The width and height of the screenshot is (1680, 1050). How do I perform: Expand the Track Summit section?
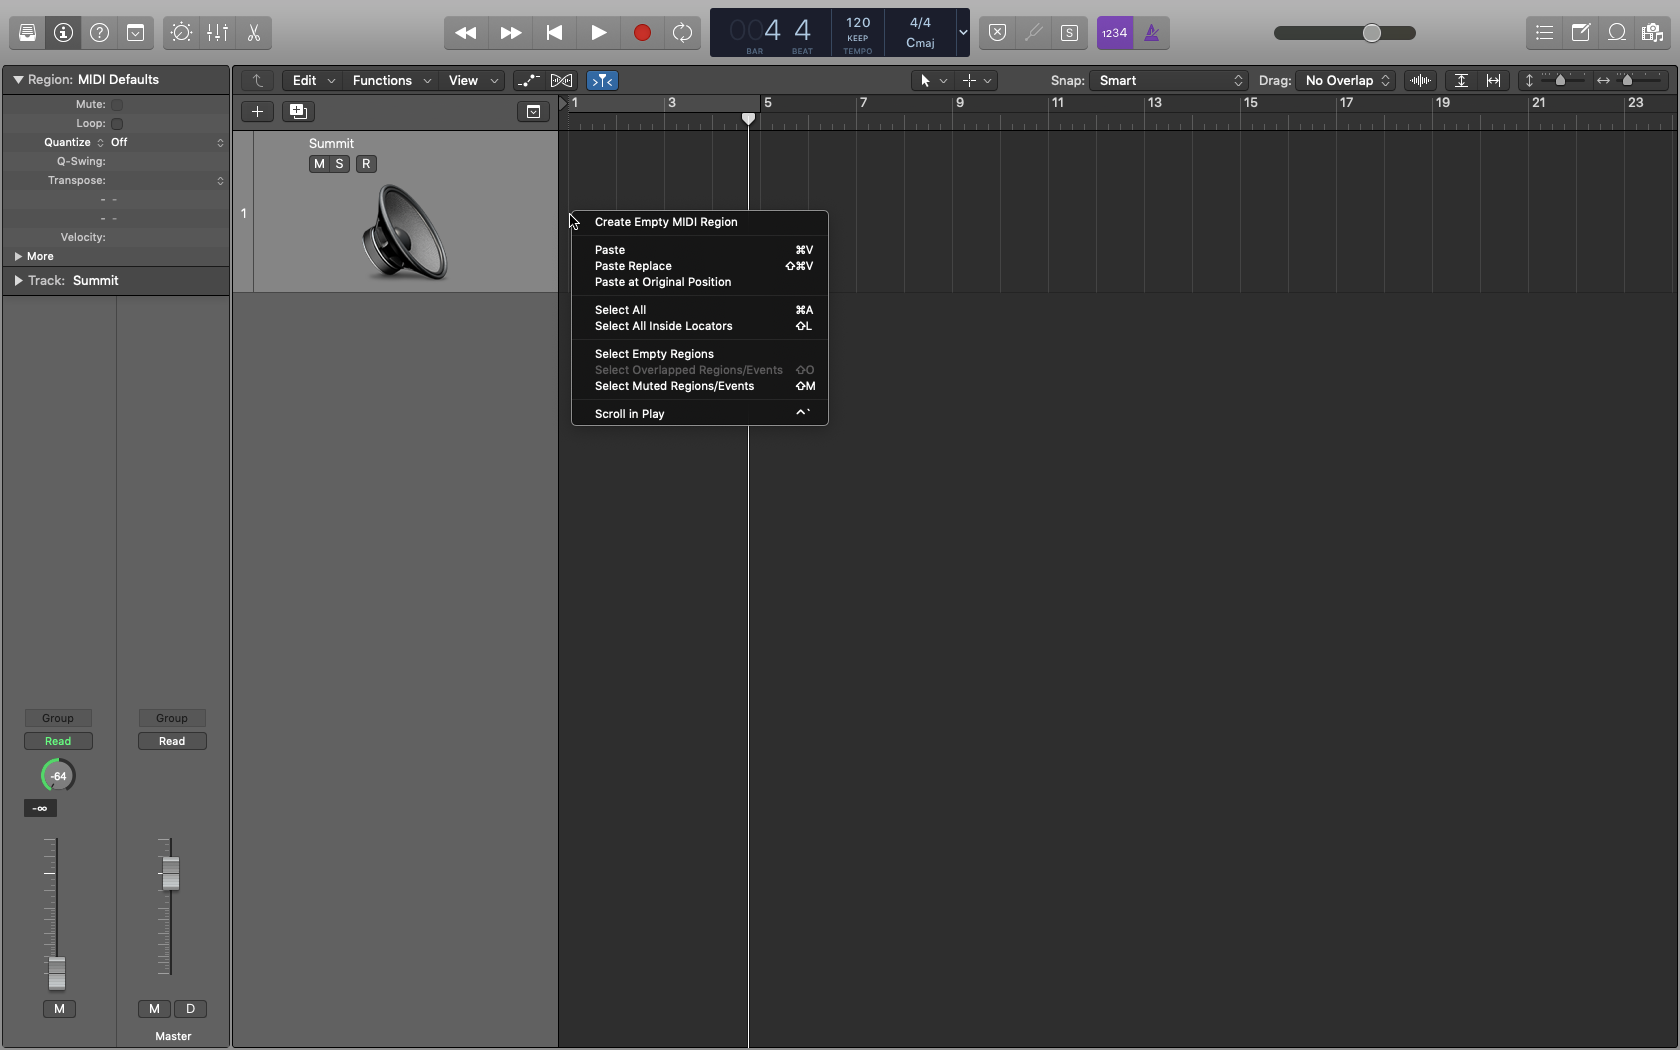point(18,281)
